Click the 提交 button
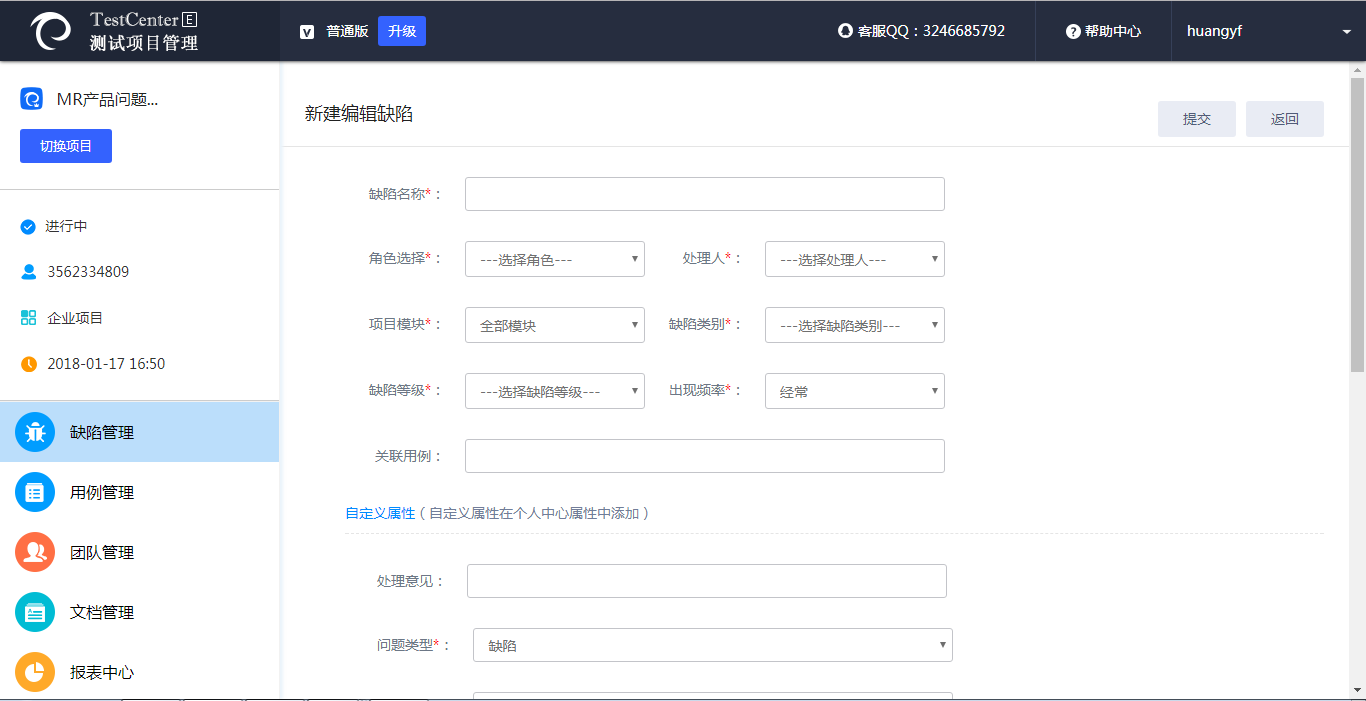1366x701 pixels. click(x=1196, y=119)
